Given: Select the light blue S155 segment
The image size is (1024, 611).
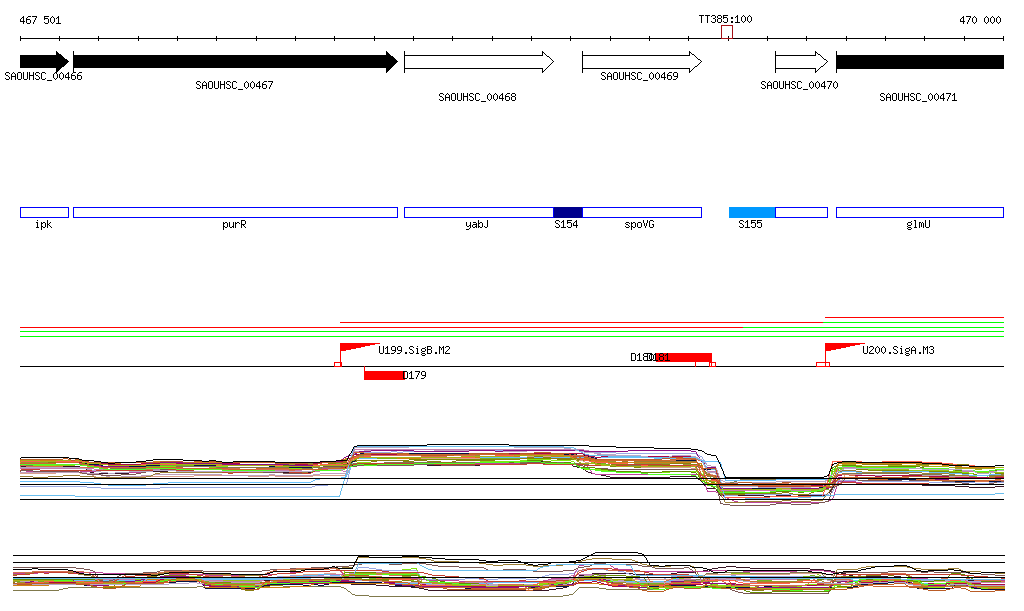Looking at the screenshot, I should point(752,212).
